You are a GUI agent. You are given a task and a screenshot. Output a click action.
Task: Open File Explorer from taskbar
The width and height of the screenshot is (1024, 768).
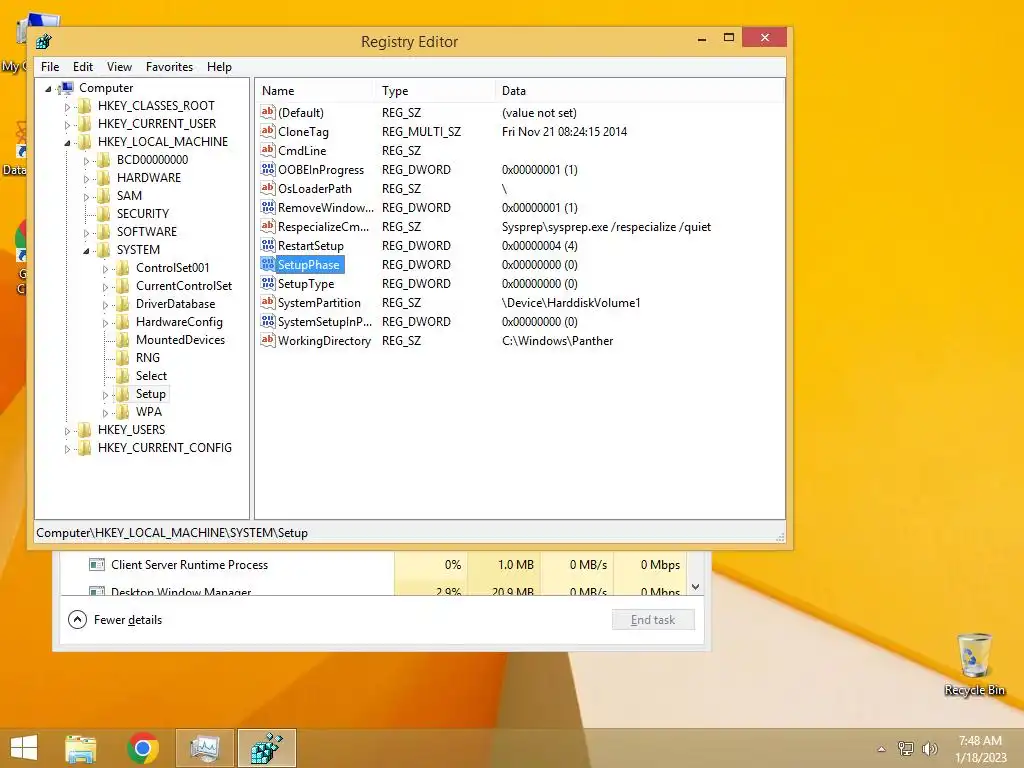click(80, 748)
